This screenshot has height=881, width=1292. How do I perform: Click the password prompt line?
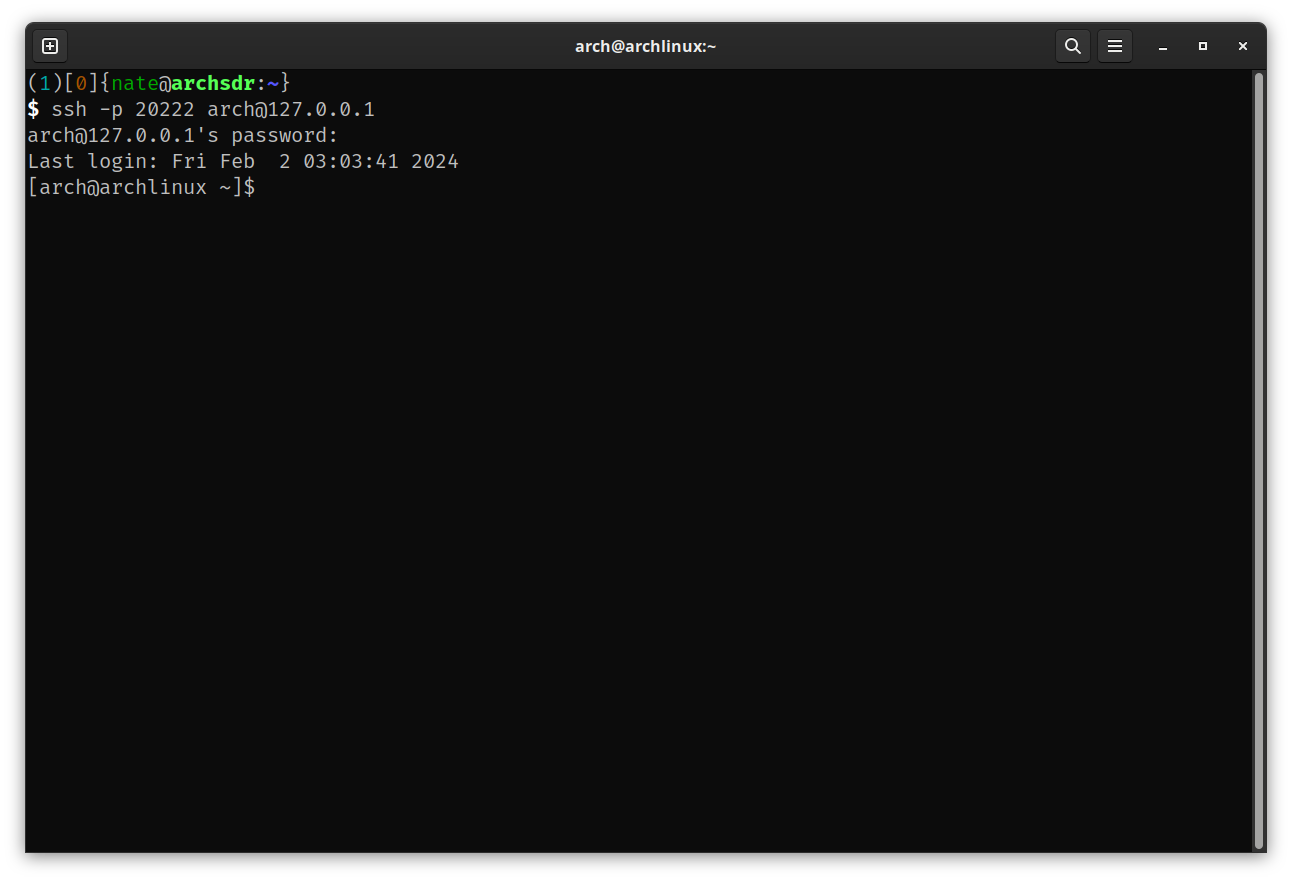[x=183, y=135]
